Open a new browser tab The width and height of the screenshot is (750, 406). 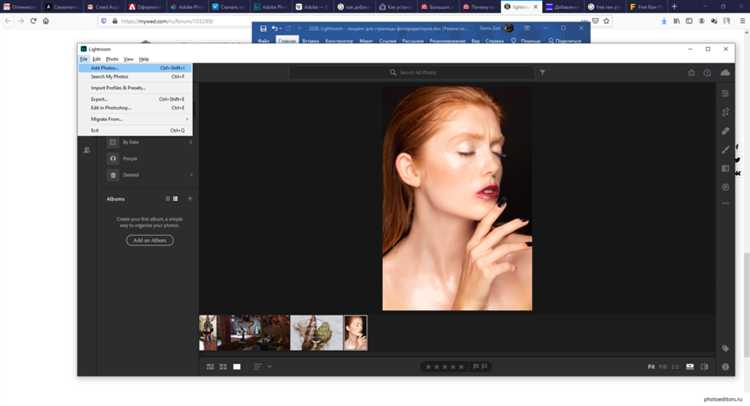point(674,7)
